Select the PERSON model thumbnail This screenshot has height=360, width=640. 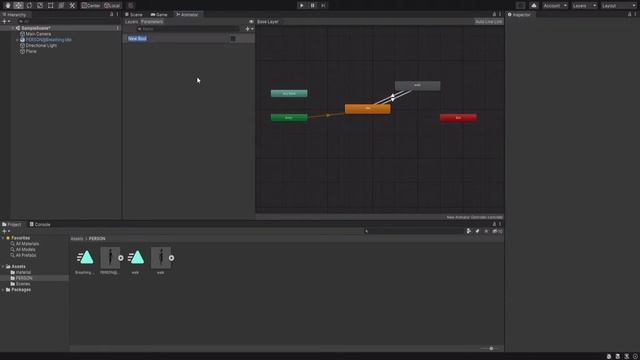coord(110,258)
